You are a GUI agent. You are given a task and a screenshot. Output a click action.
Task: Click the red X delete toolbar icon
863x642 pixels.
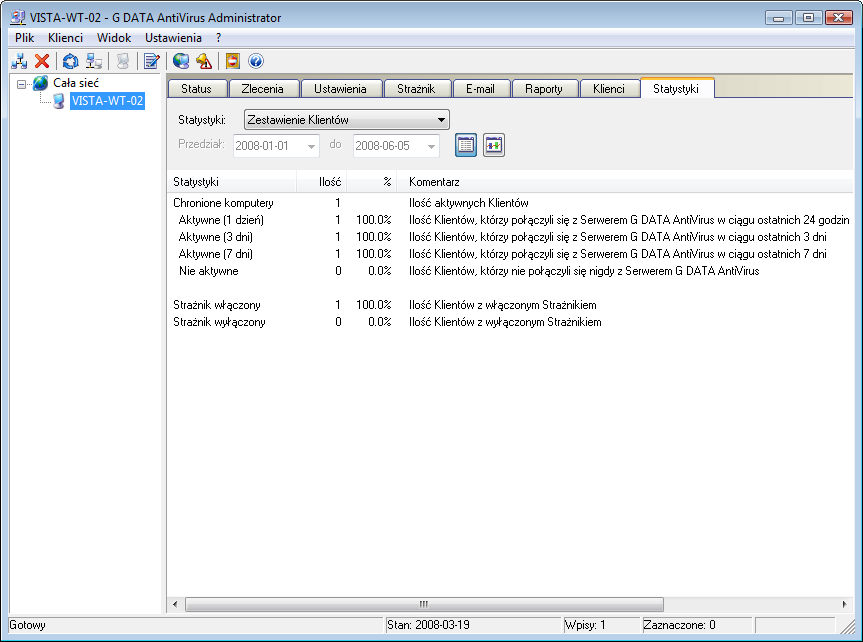42,61
